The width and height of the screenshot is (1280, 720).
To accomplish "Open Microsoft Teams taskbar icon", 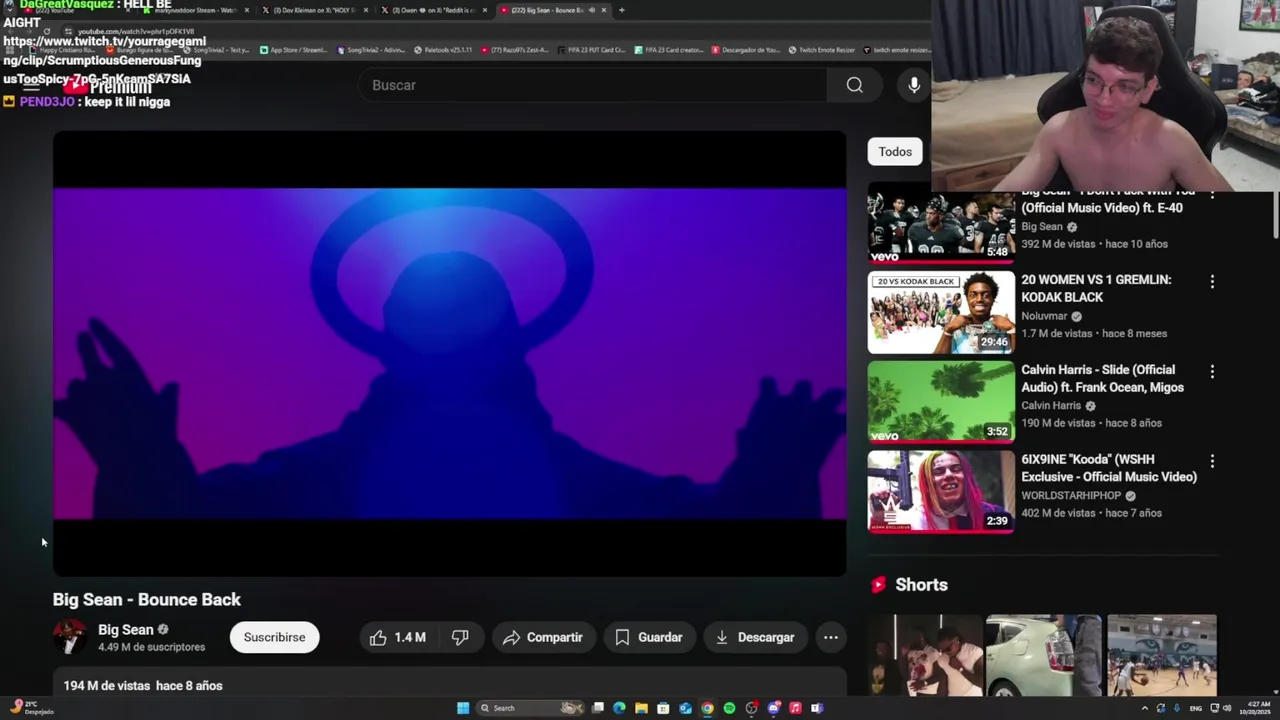I will coord(817,708).
